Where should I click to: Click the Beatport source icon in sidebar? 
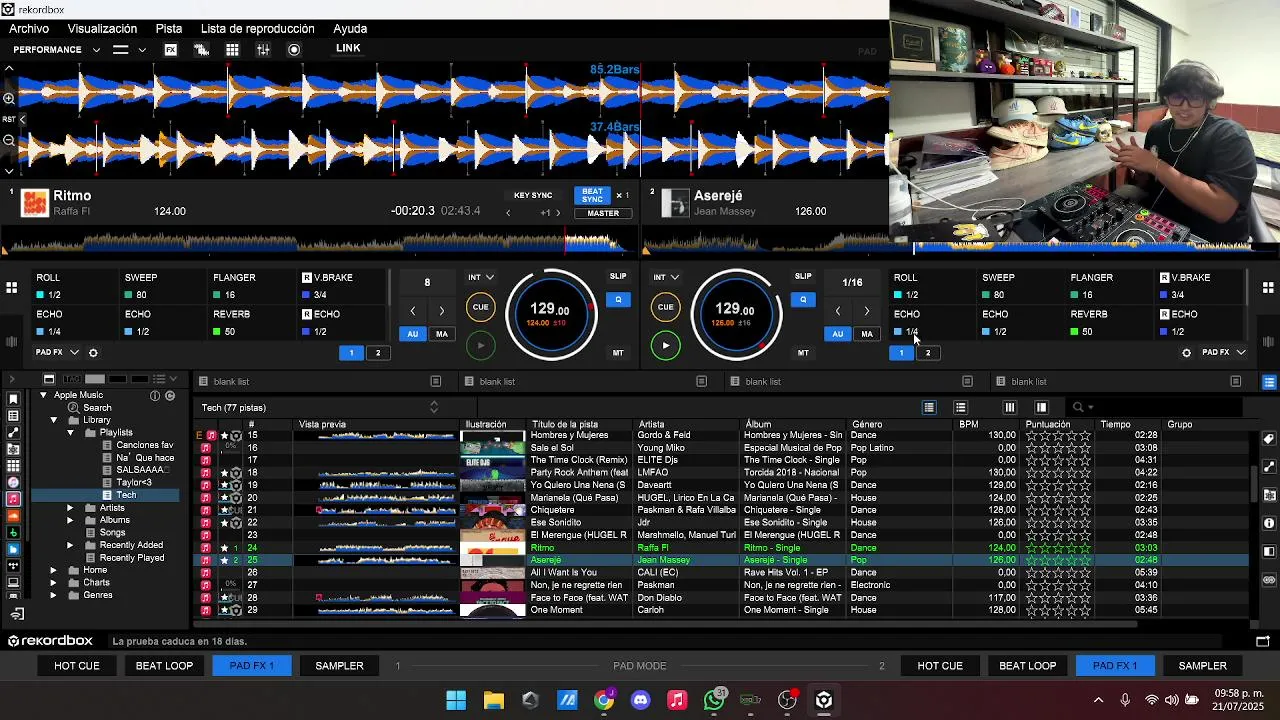click(13, 533)
